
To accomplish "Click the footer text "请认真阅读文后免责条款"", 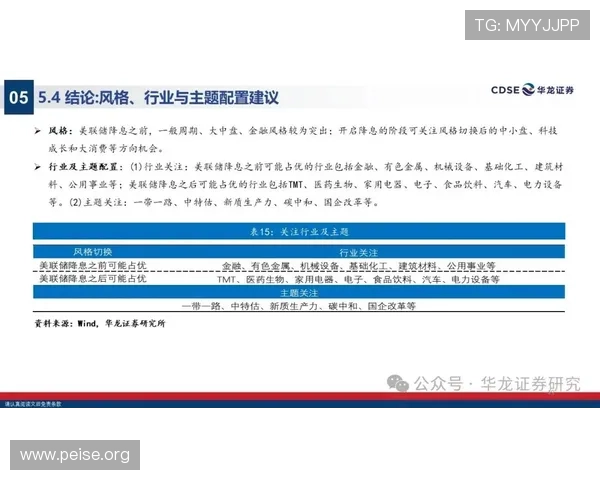I will click(x=33, y=404).
